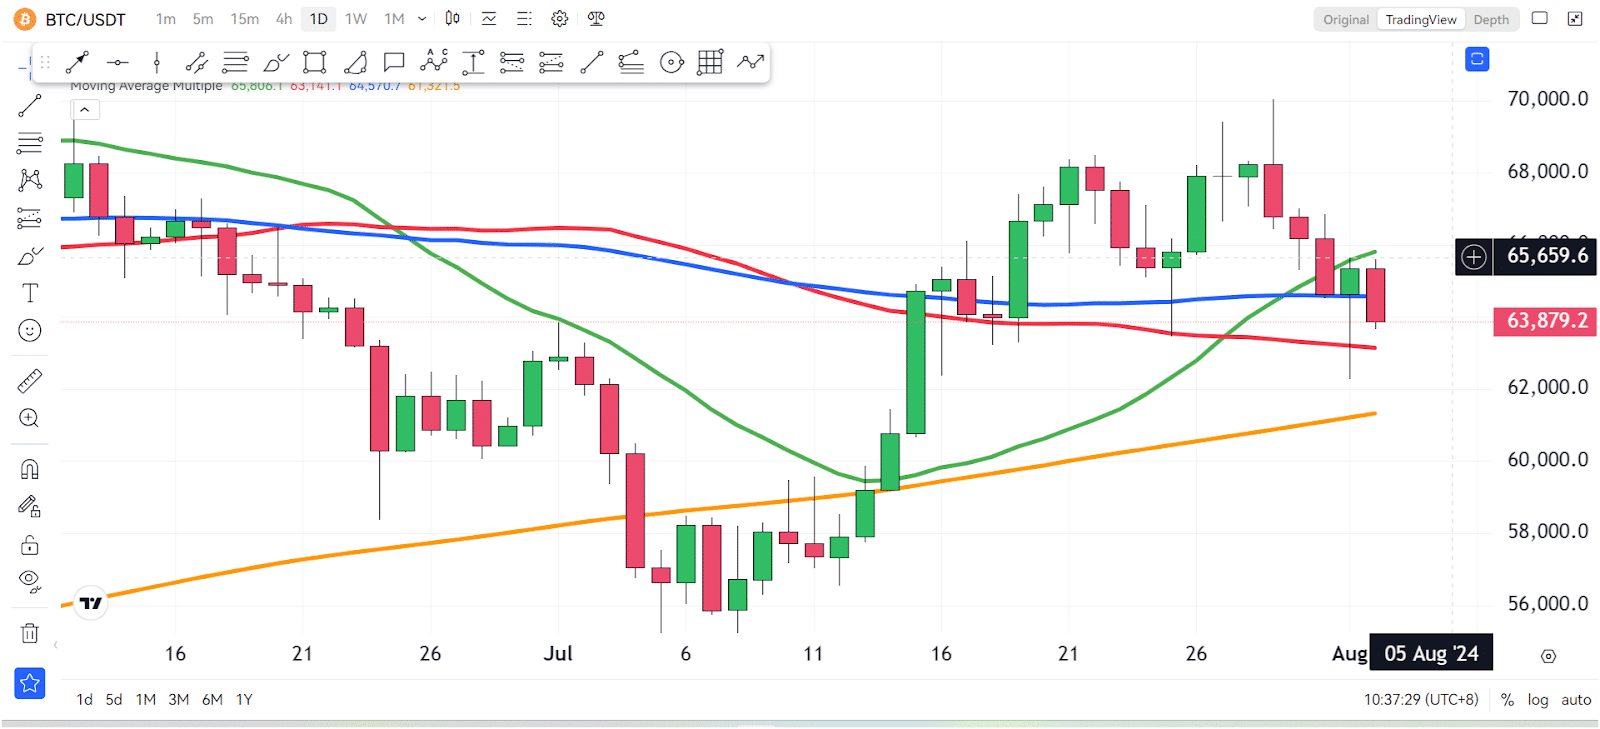
Task: Select the parallel channel tool in favorites bar
Action: [x=197, y=62]
